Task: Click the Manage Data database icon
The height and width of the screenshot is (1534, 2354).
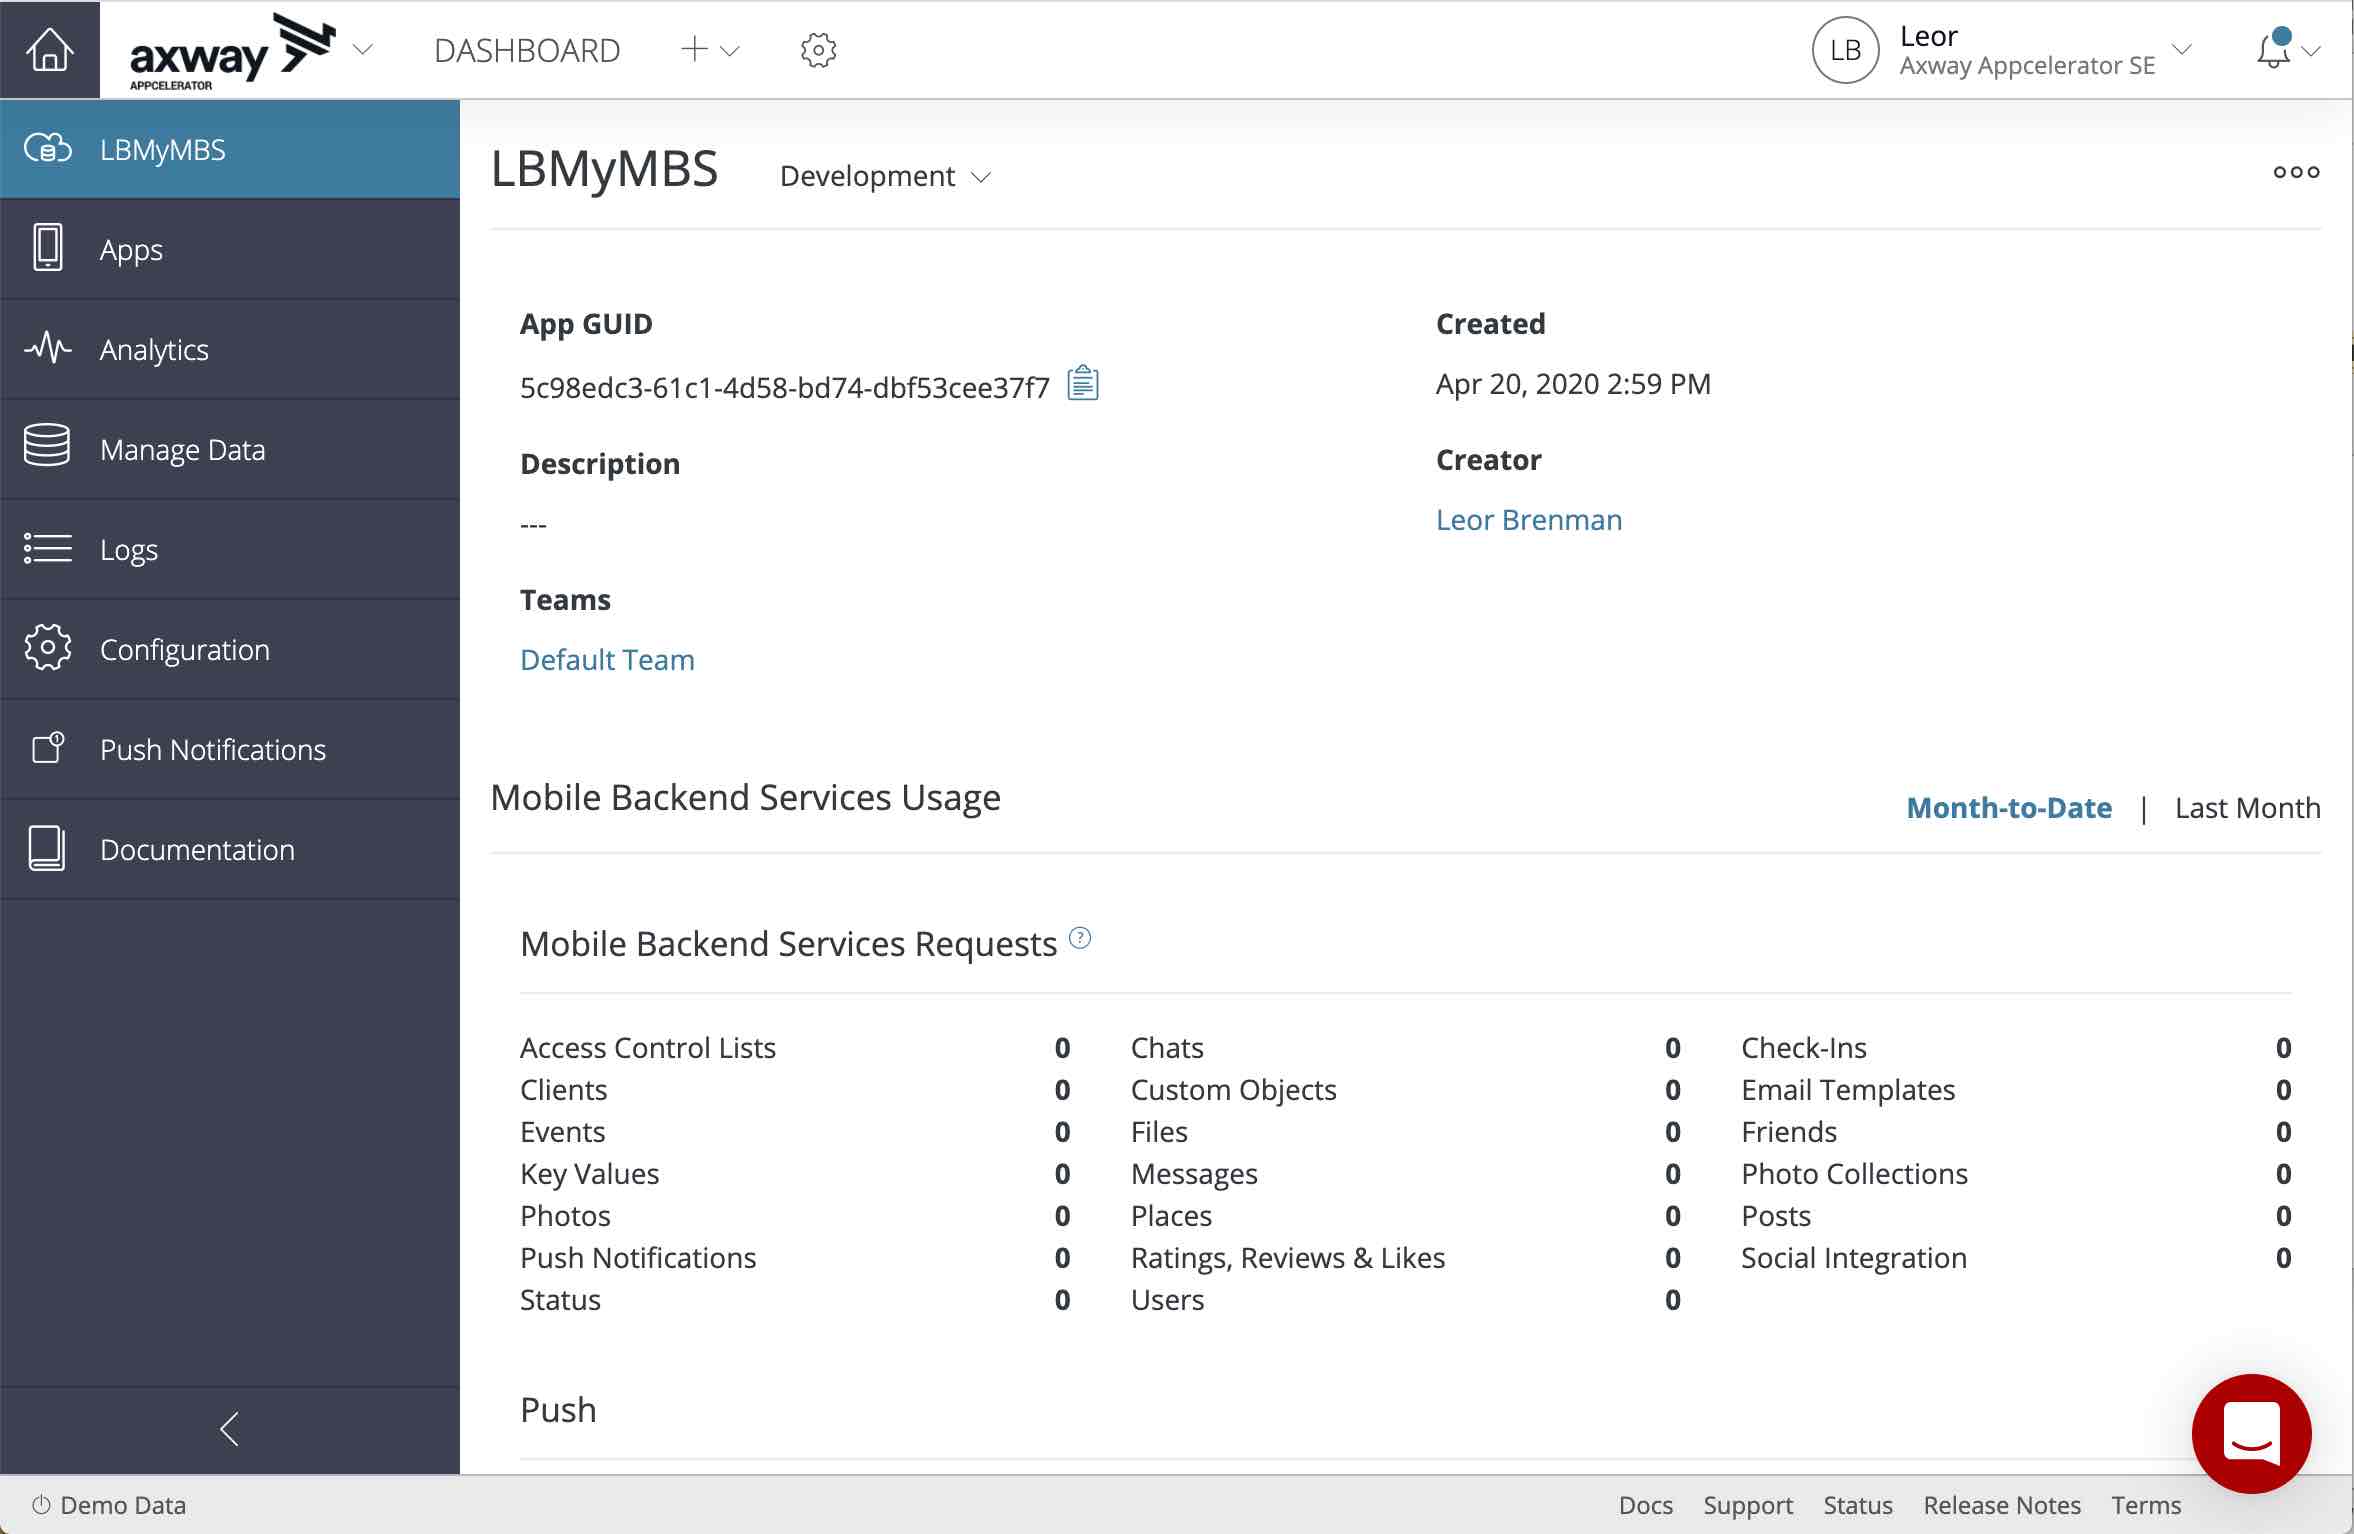Action: [x=47, y=446]
